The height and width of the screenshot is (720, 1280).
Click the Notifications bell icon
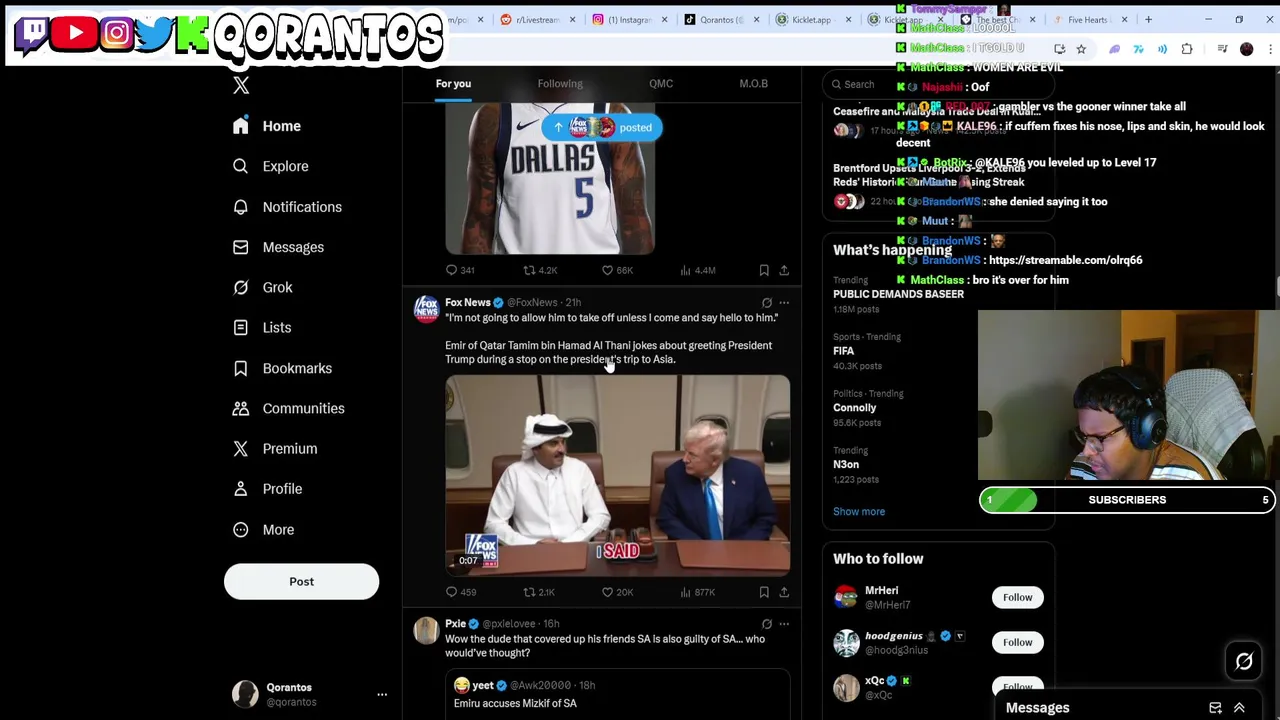pyautogui.click(x=240, y=207)
